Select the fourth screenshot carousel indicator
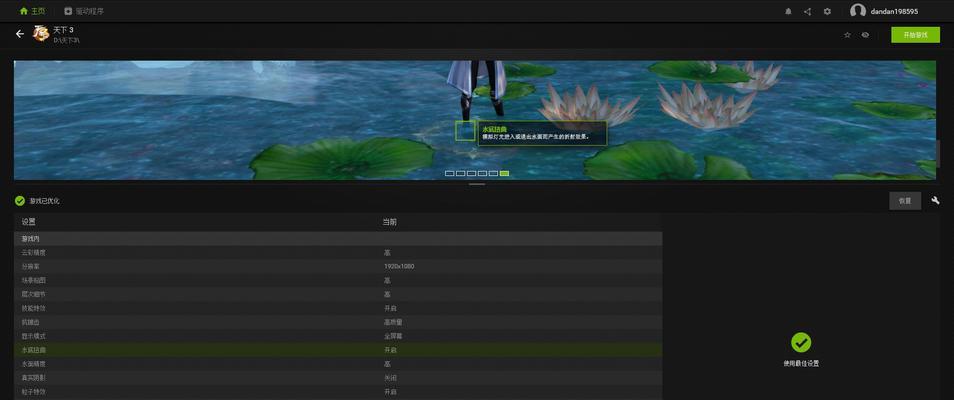The width and height of the screenshot is (954, 400). coord(482,174)
